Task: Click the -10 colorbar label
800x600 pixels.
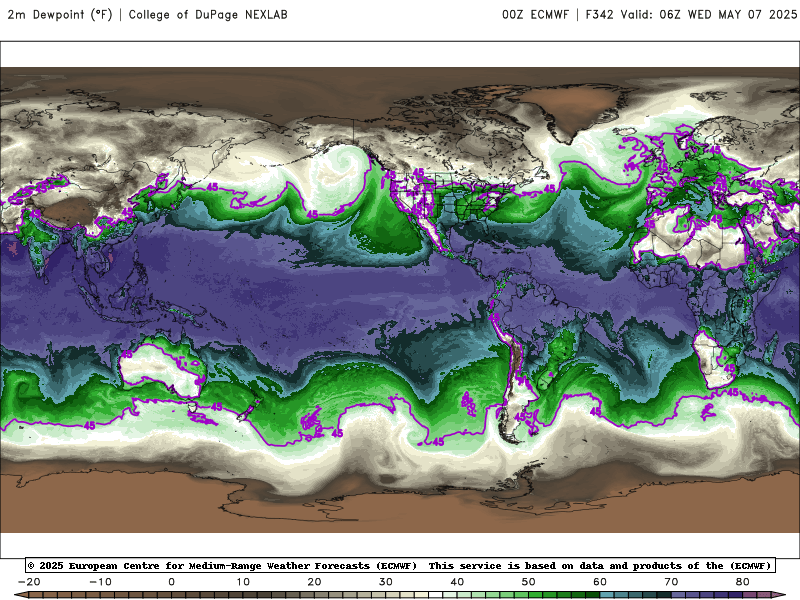Action: 100,582
